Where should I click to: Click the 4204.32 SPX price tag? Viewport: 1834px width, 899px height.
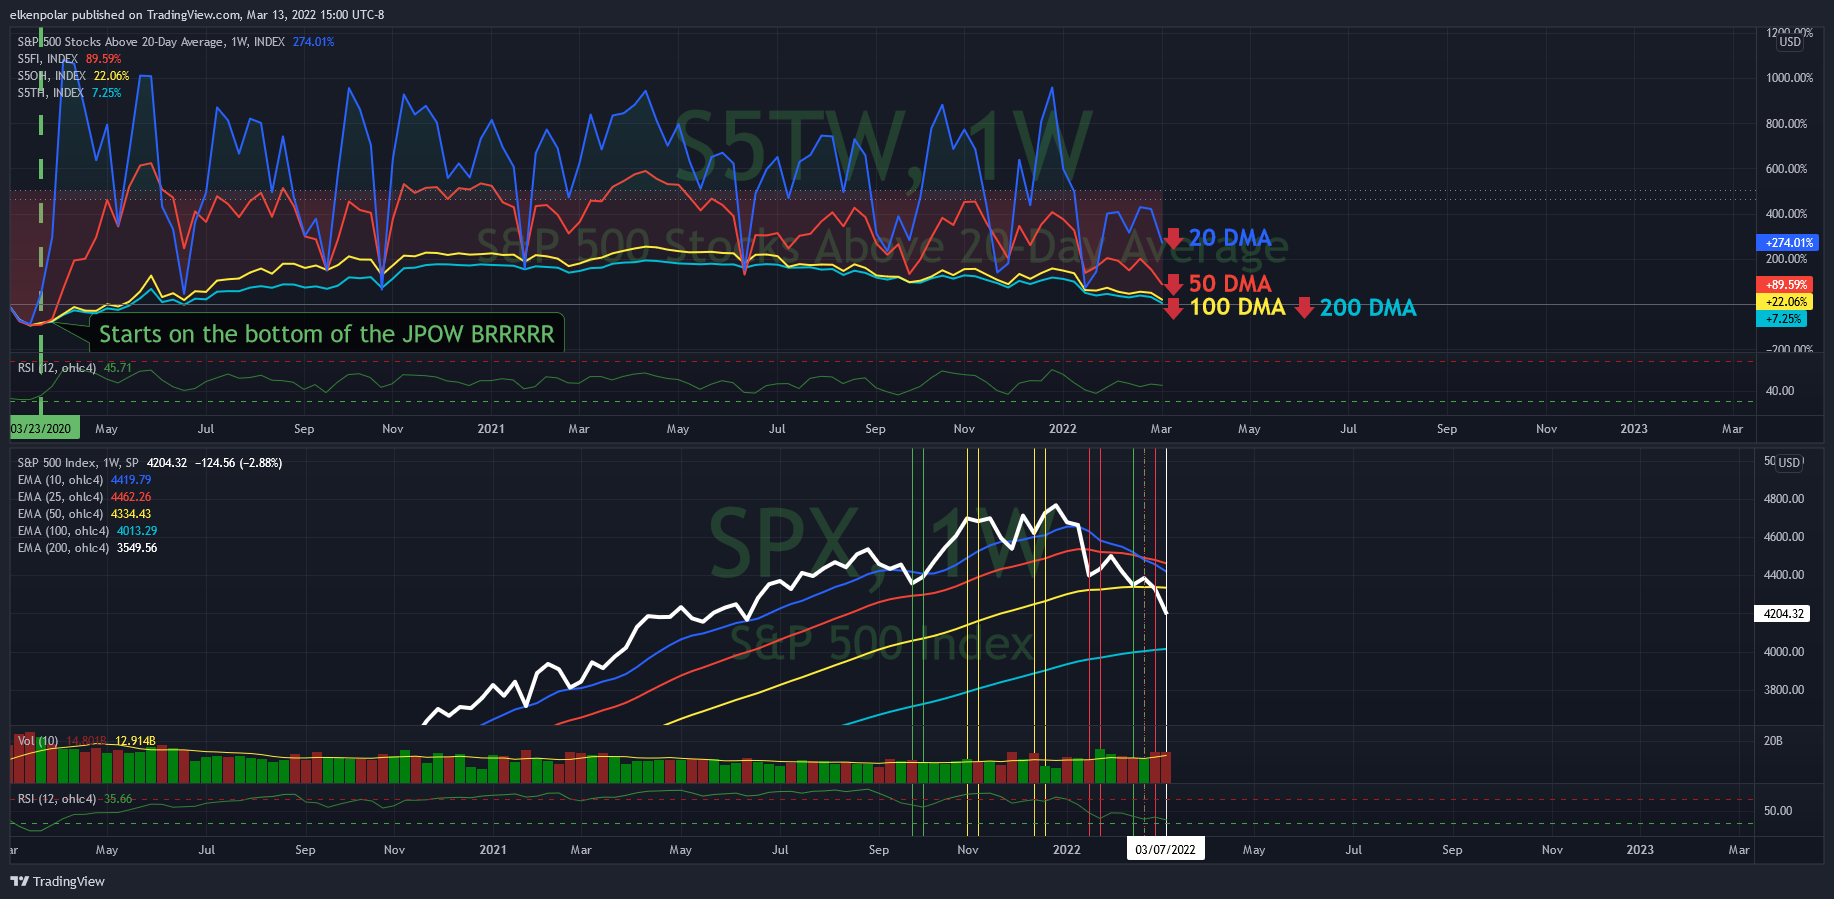[1783, 614]
